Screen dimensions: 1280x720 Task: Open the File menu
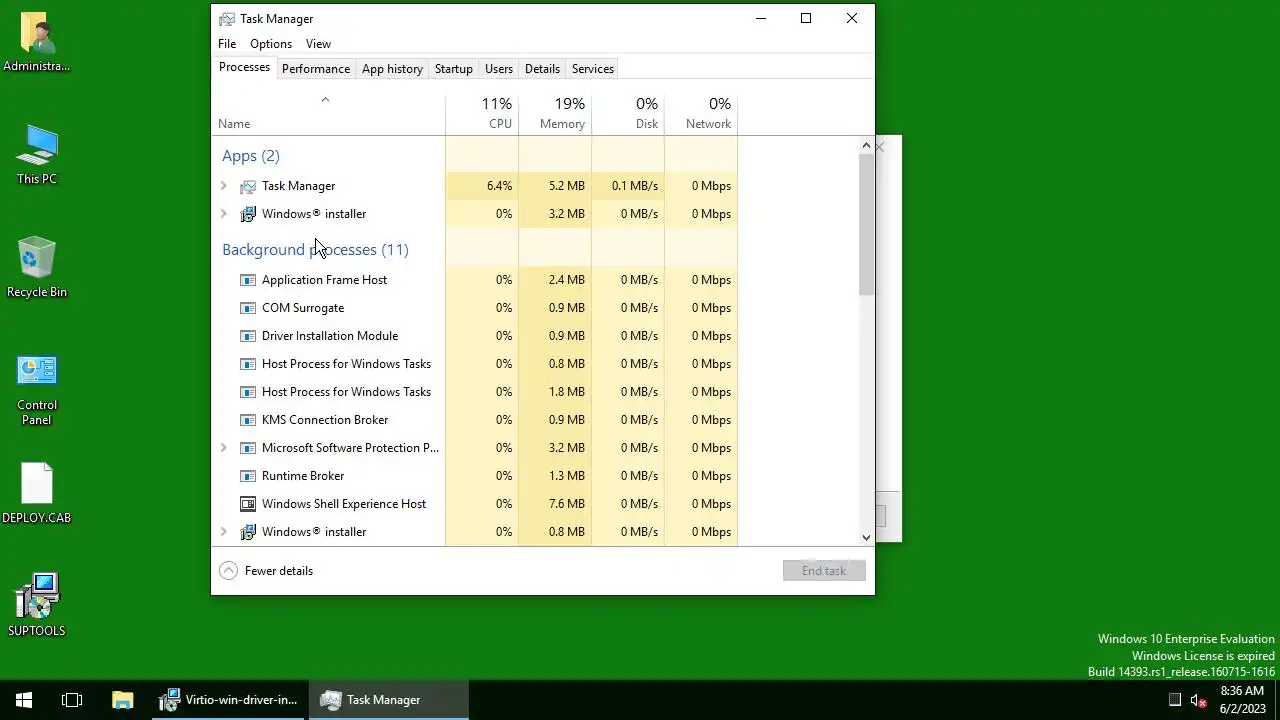(x=227, y=44)
